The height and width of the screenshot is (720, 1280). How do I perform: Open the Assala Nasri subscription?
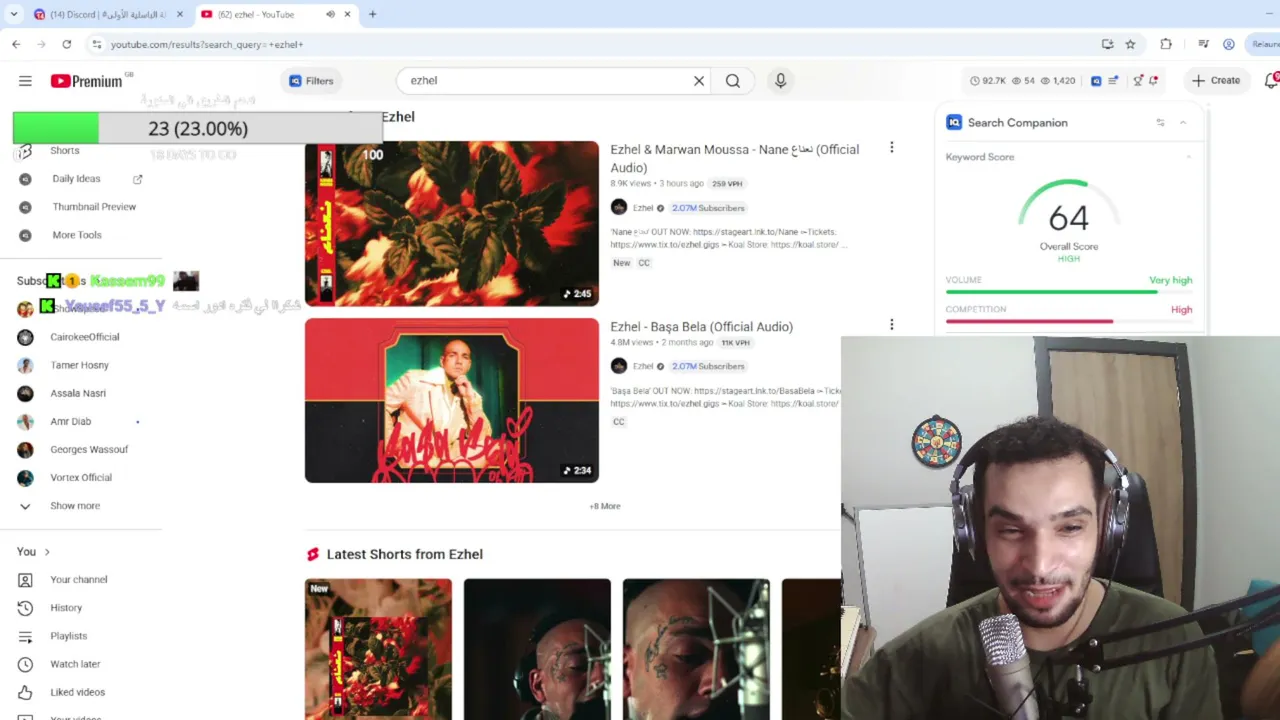point(78,393)
